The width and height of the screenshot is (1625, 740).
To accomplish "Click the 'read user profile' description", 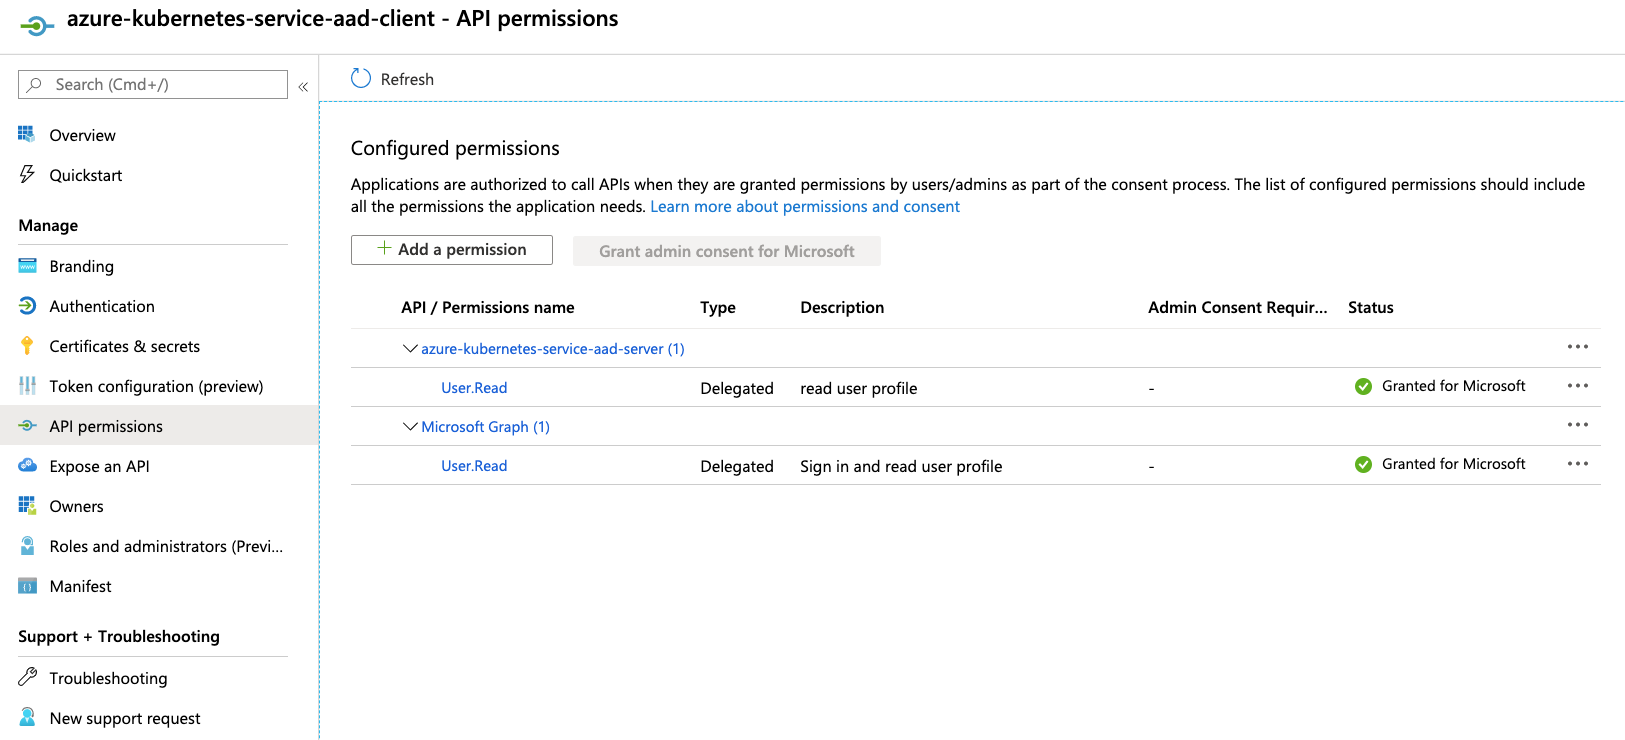I will point(858,388).
